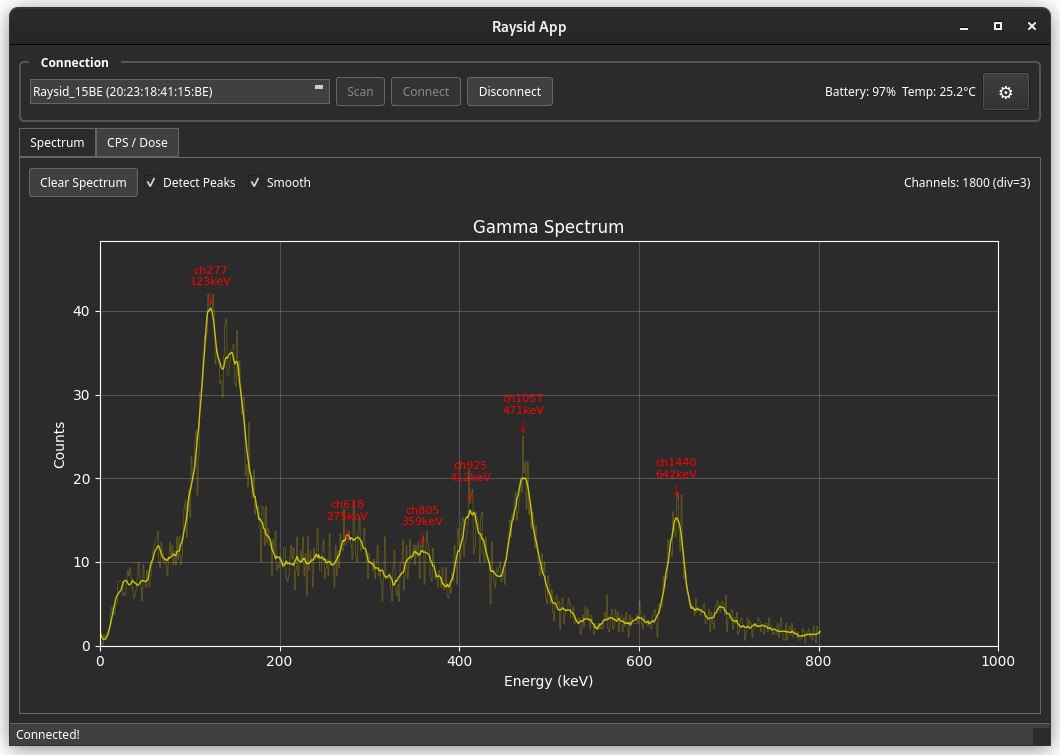The image size is (1060, 755).
Task: Click the ch277 123keV peak marker
Action: 210,276
